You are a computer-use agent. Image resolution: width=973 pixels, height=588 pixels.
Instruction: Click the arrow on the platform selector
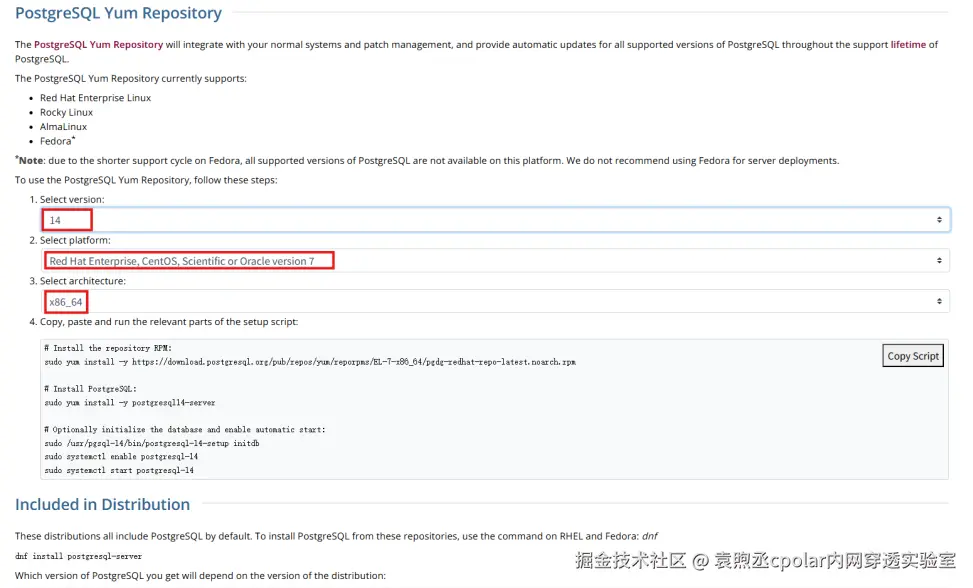point(939,261)
